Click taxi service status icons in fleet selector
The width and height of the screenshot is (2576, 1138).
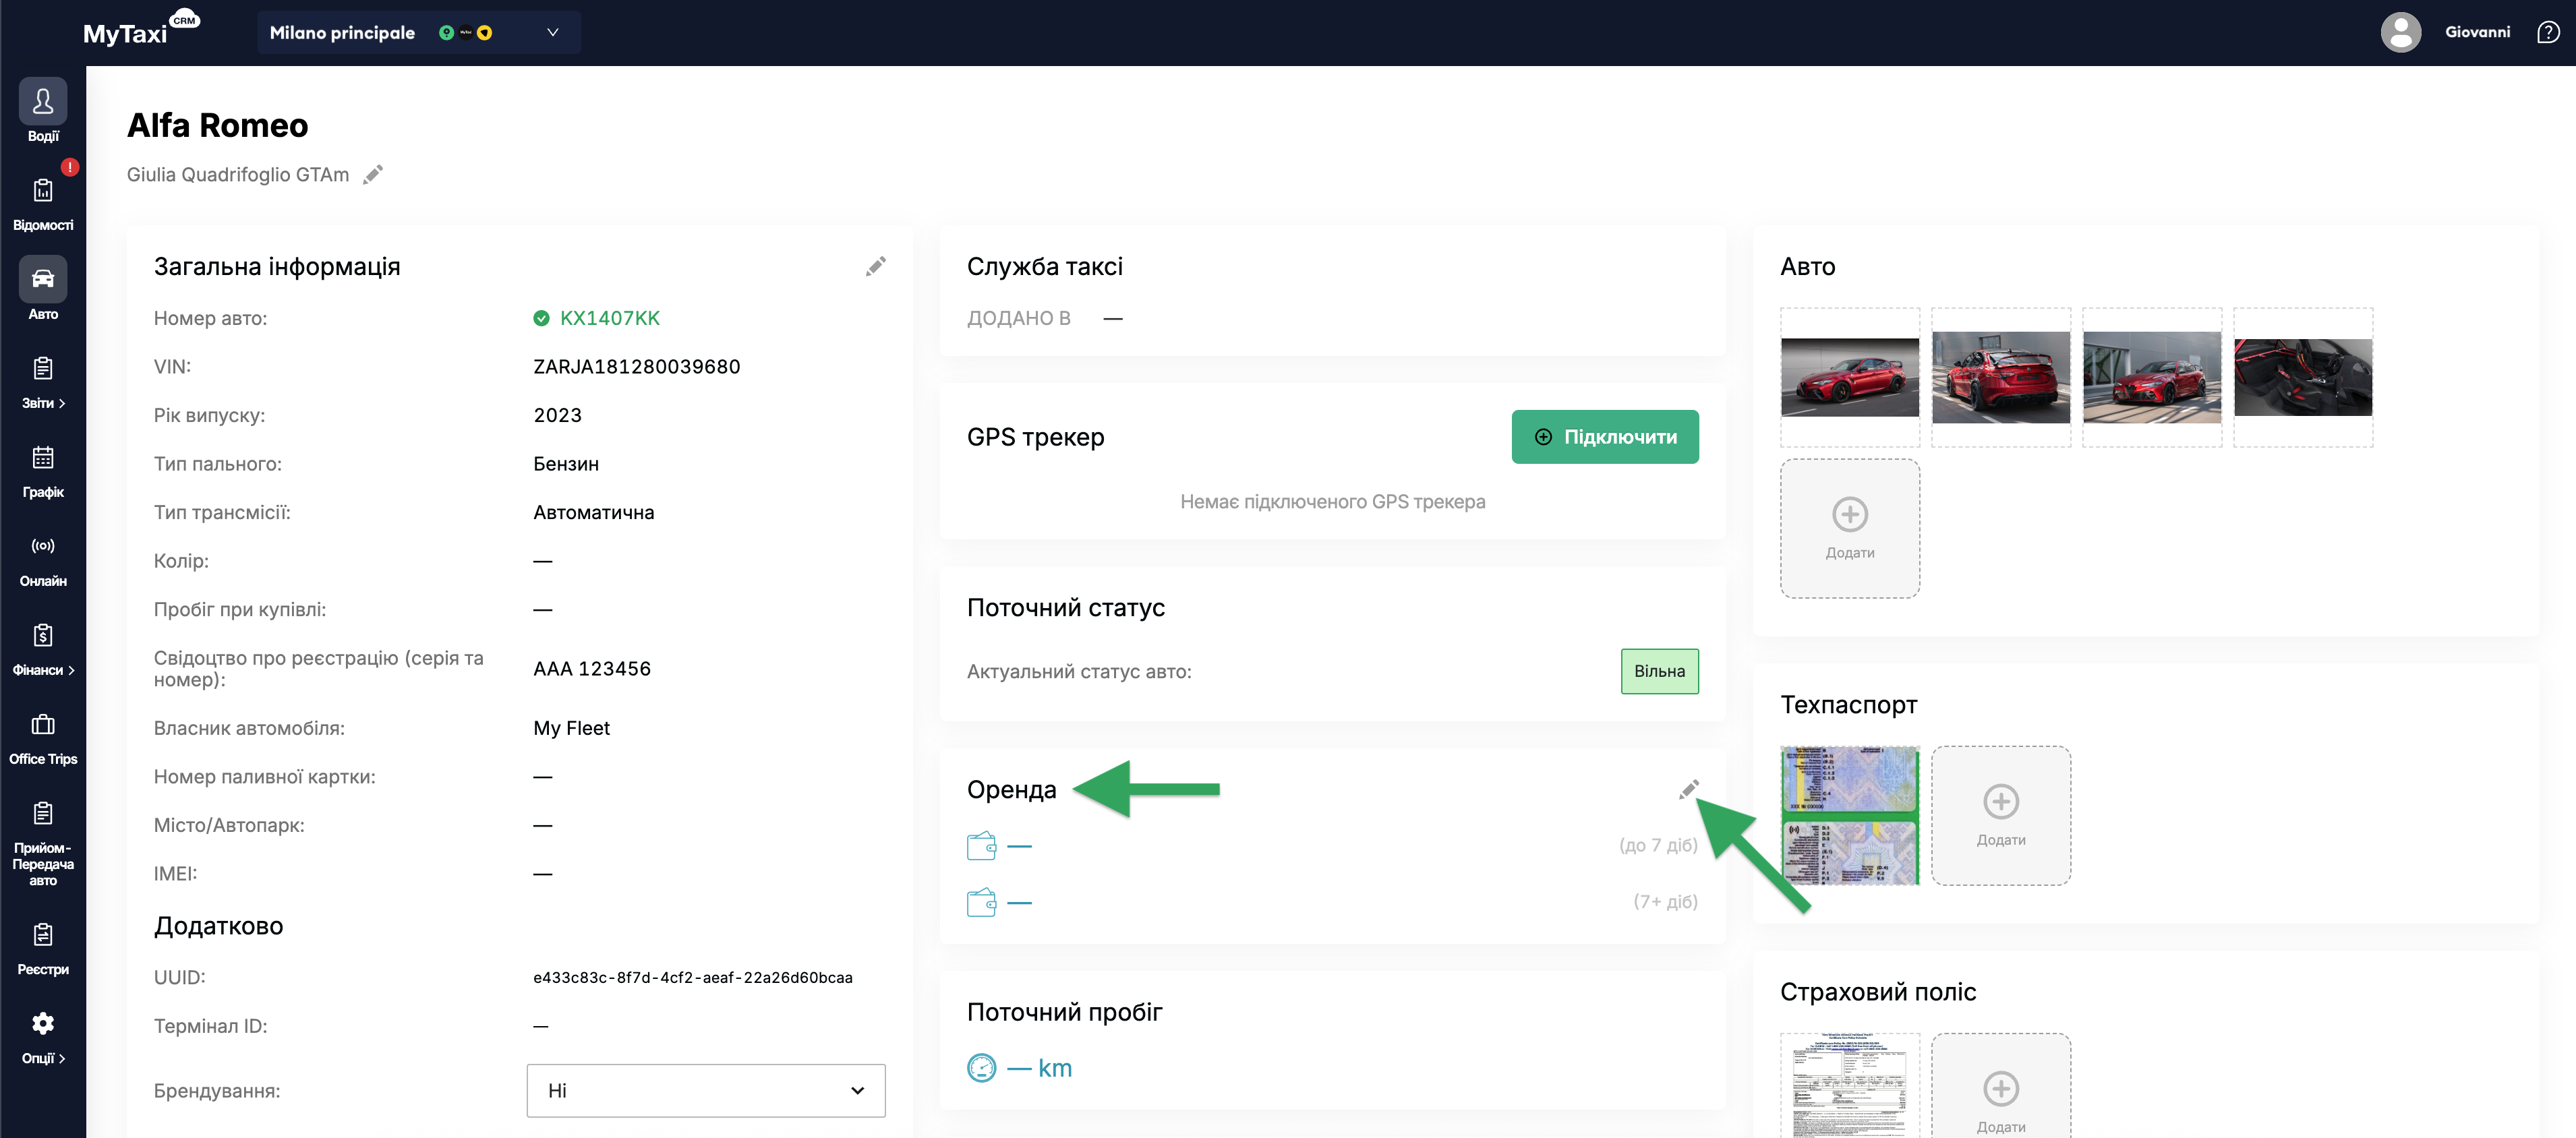tap(465, 33)
